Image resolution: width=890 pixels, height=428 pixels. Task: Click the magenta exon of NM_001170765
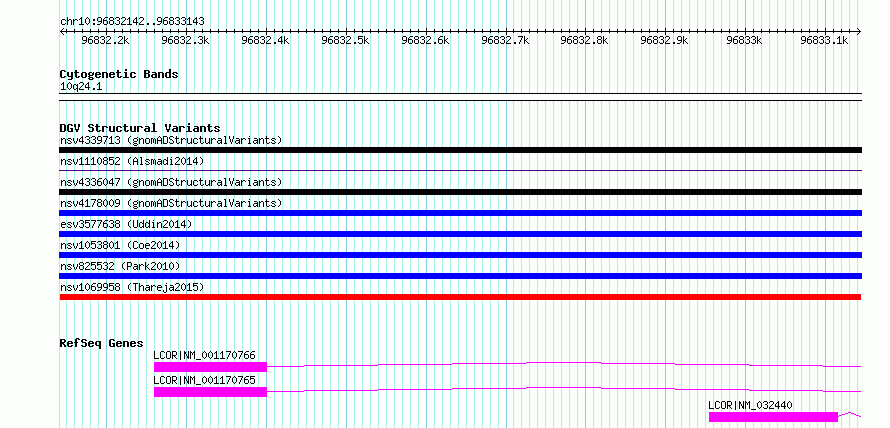[x=210, y=392]
